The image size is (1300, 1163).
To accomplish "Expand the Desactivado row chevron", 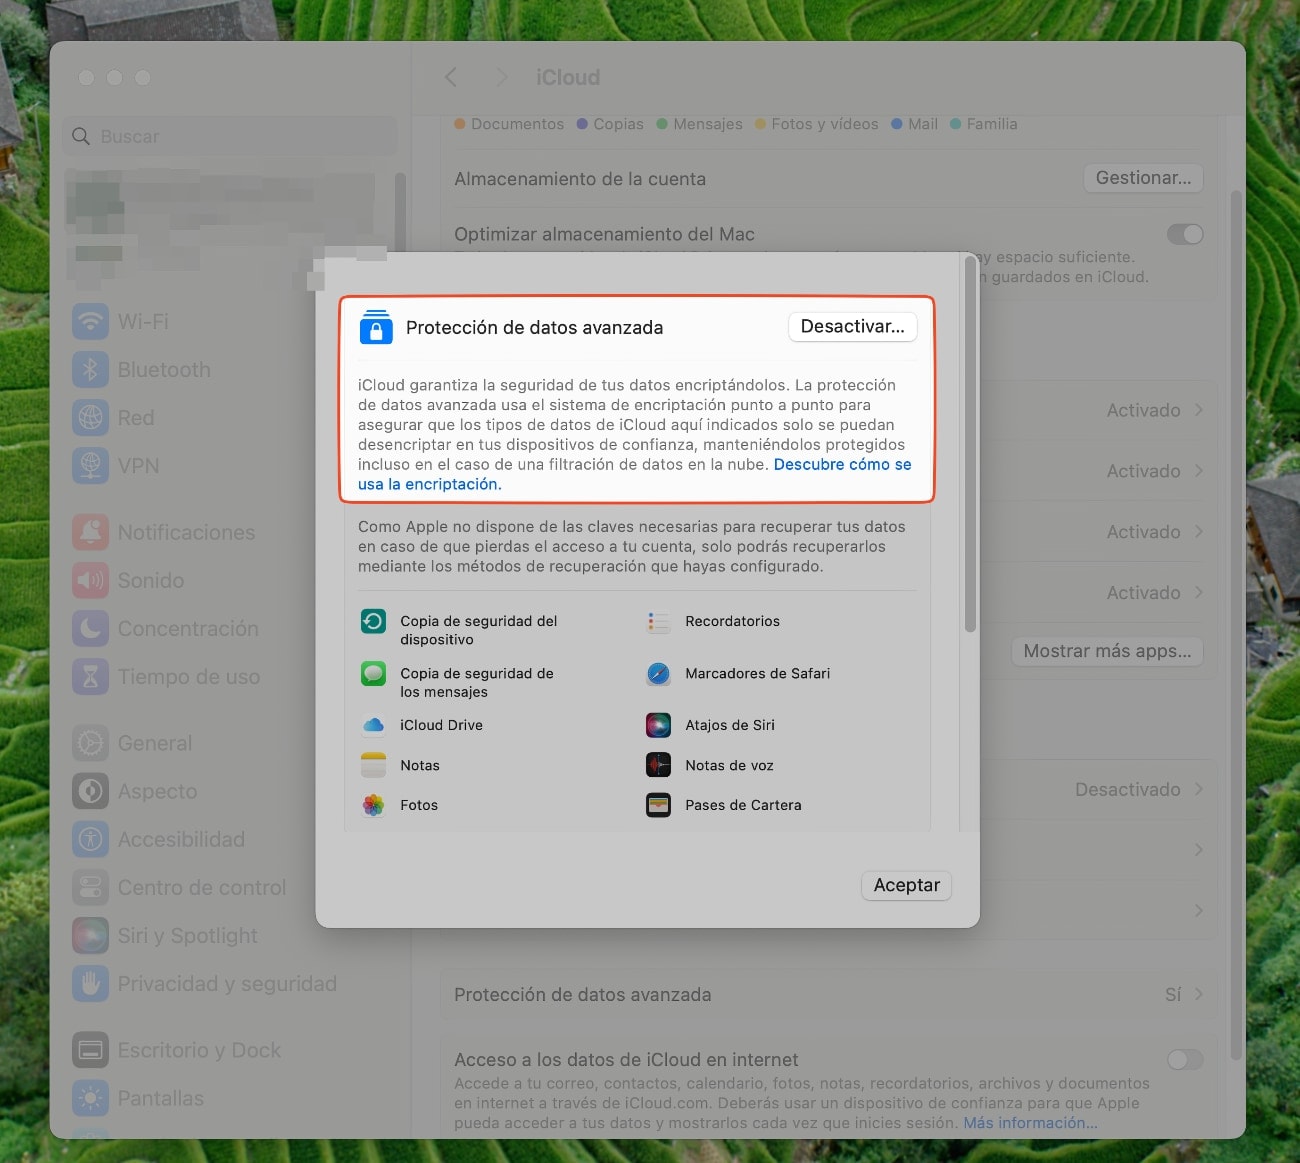I will tap(1198, 789).
